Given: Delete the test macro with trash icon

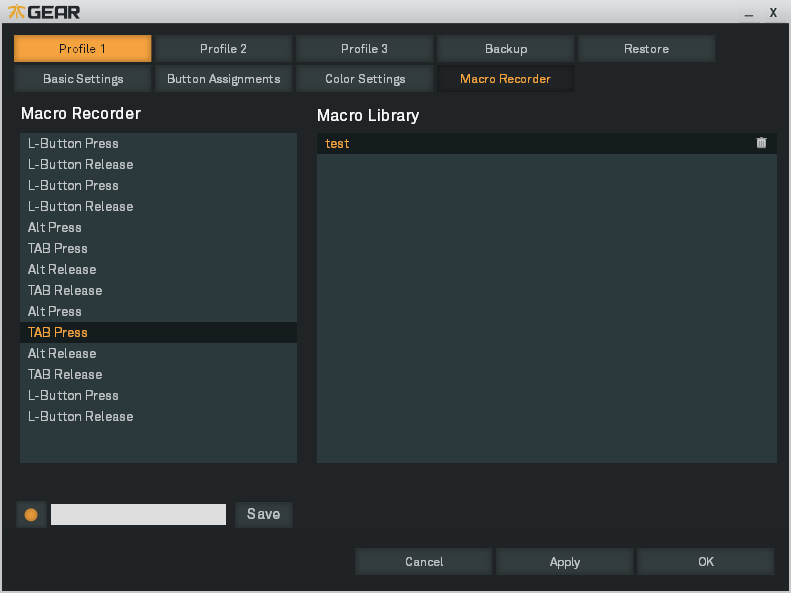Looking at the screenshot, I should point(761,144).
